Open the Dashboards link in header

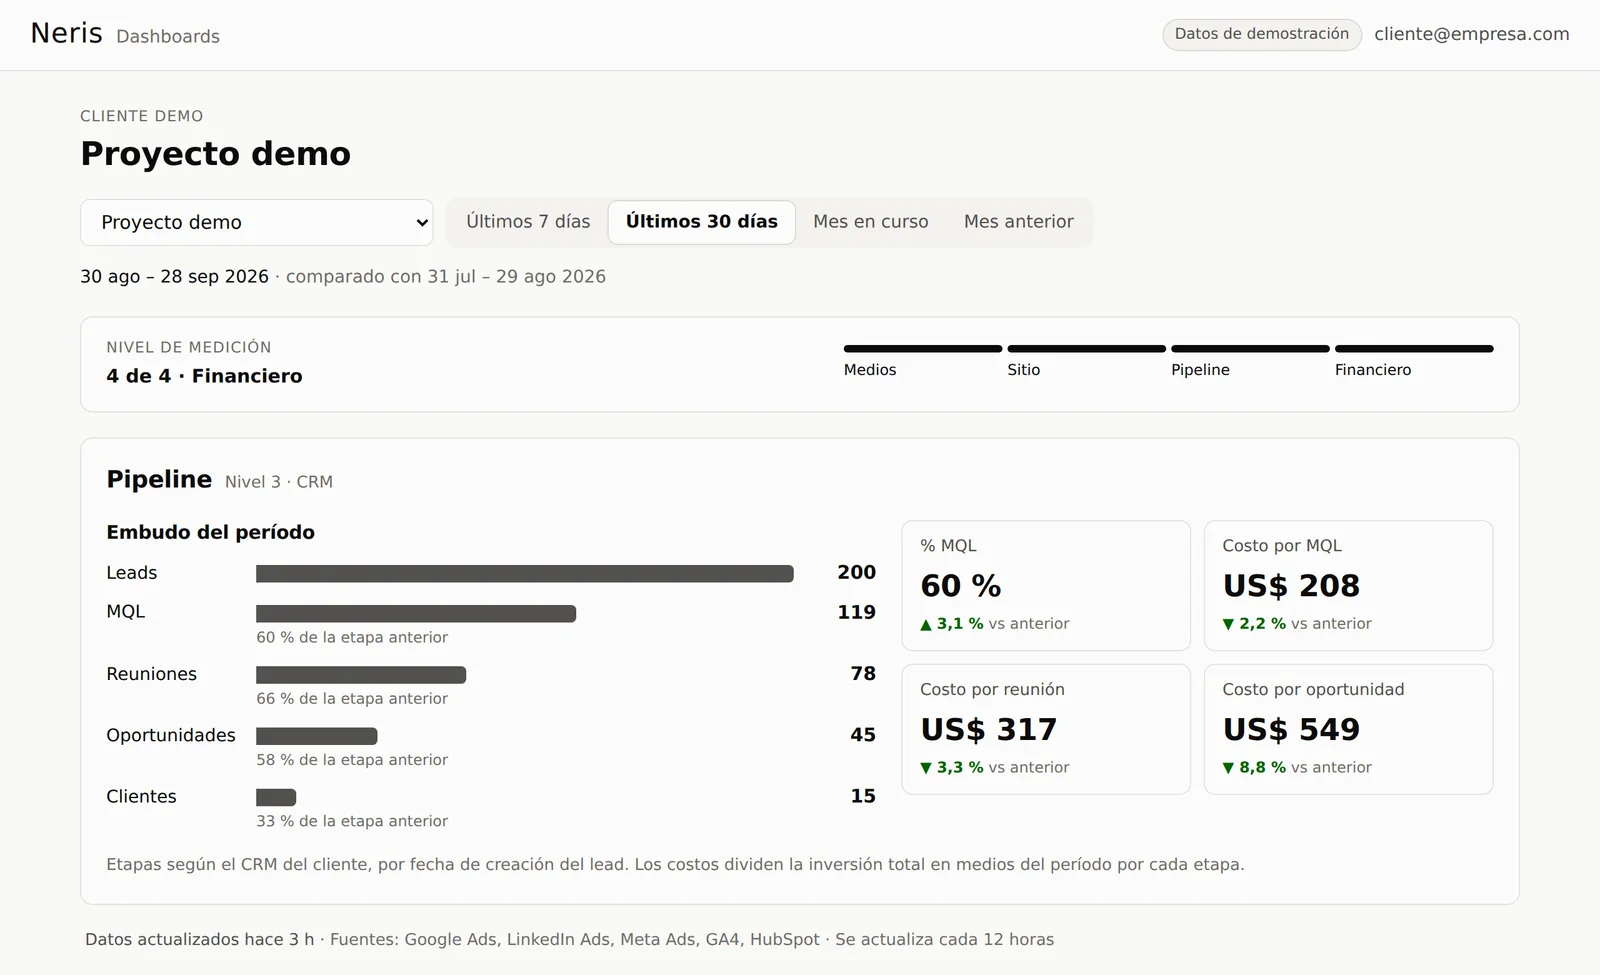point(168,36)
